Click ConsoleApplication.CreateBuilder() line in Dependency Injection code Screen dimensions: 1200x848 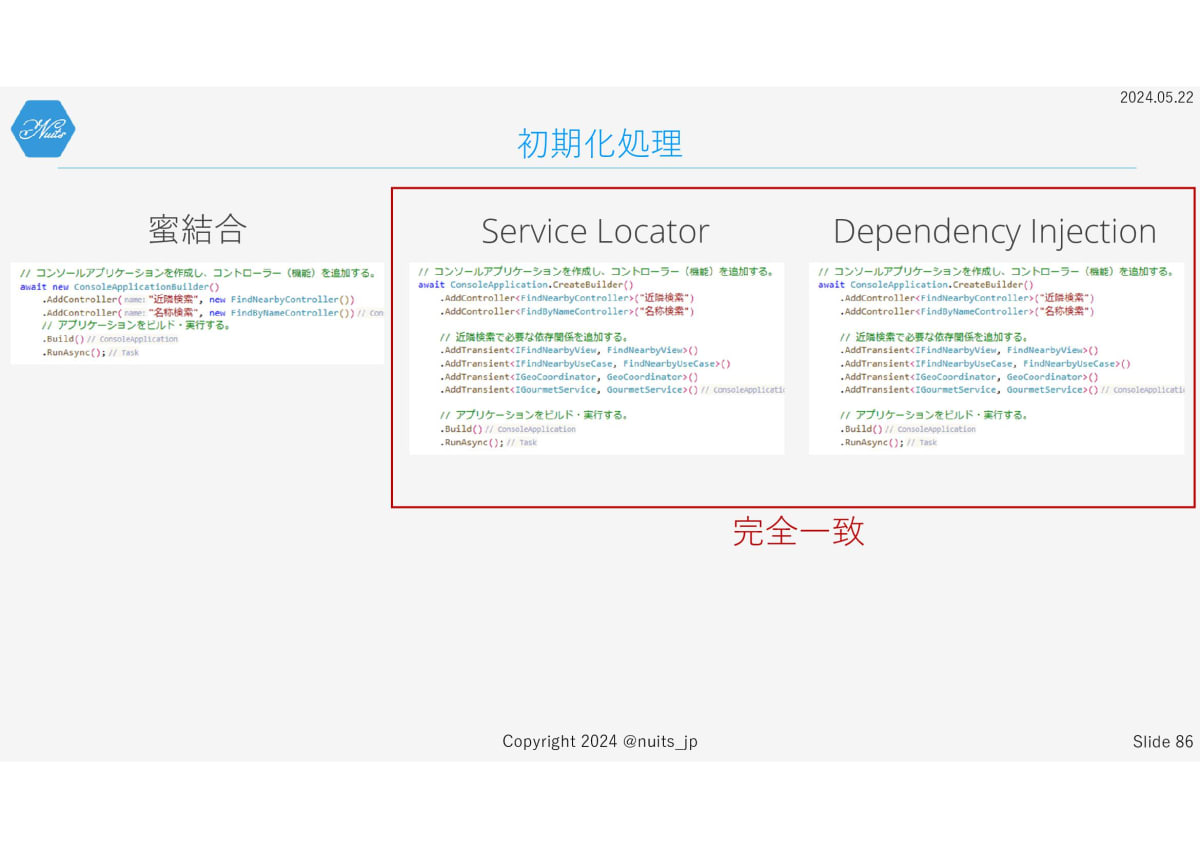tap(926, 285)
